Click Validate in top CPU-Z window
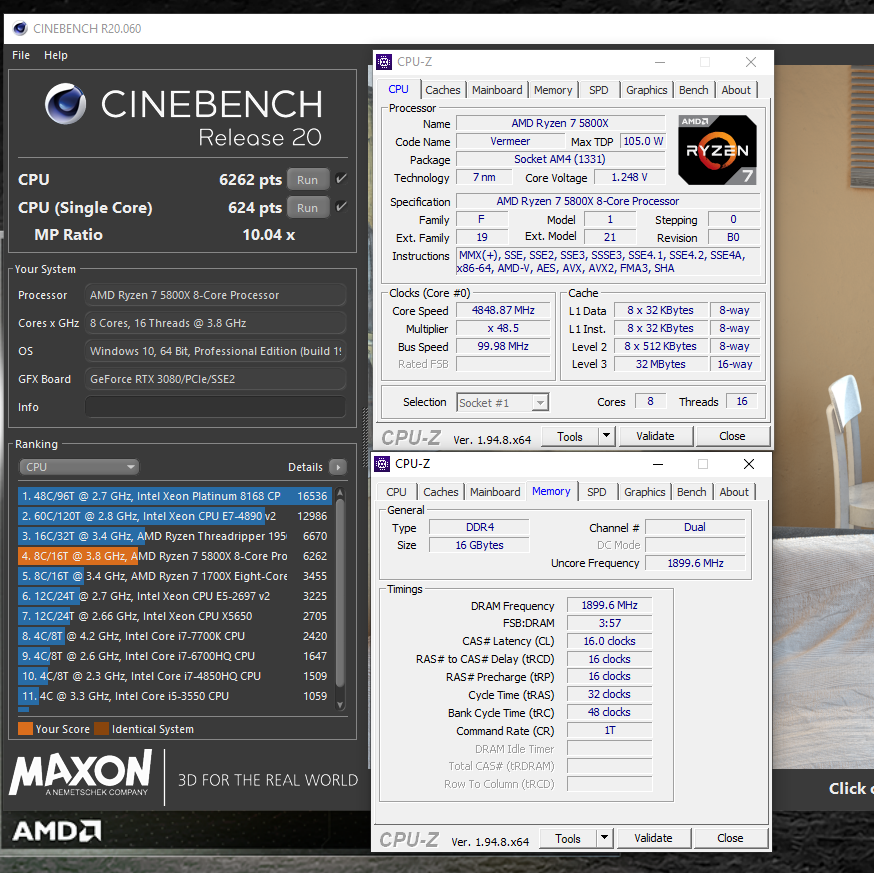 656,436
